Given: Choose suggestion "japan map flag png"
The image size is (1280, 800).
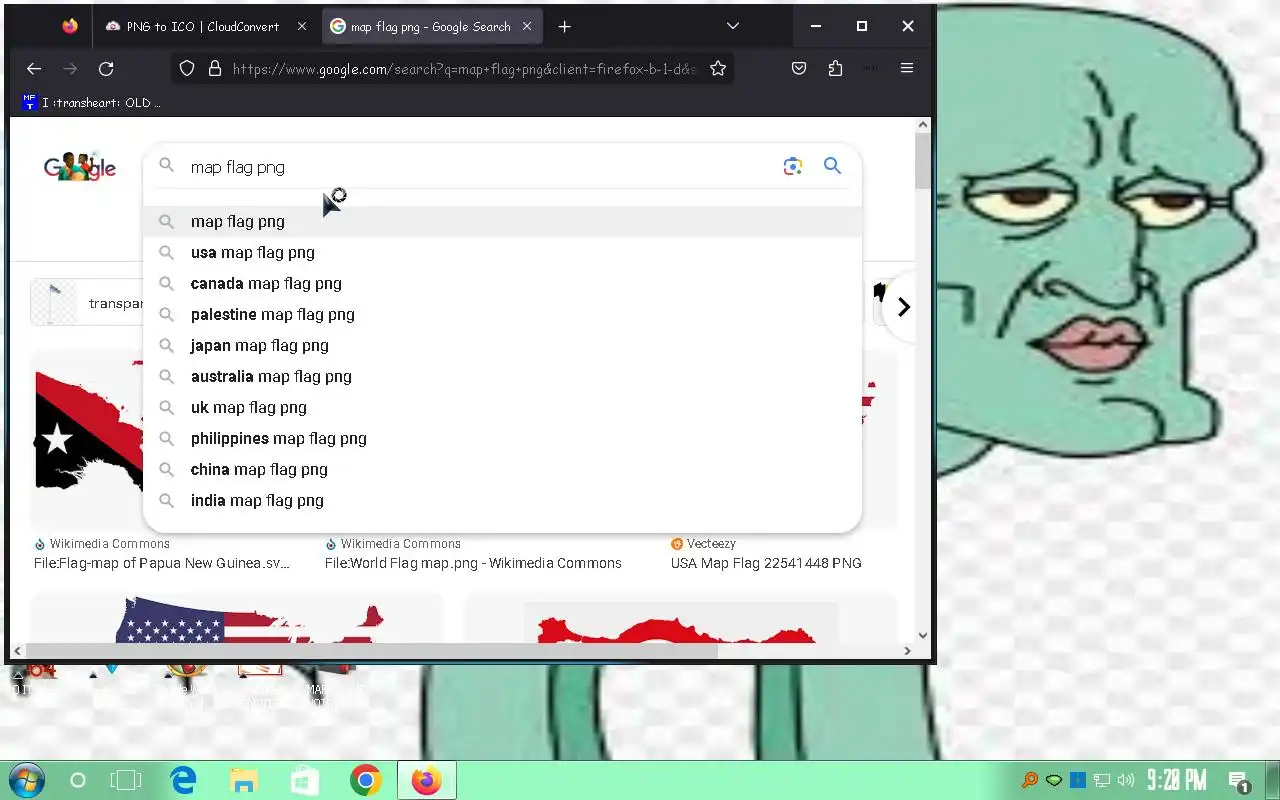Looking at the screenshot, I should coord(502,346).
